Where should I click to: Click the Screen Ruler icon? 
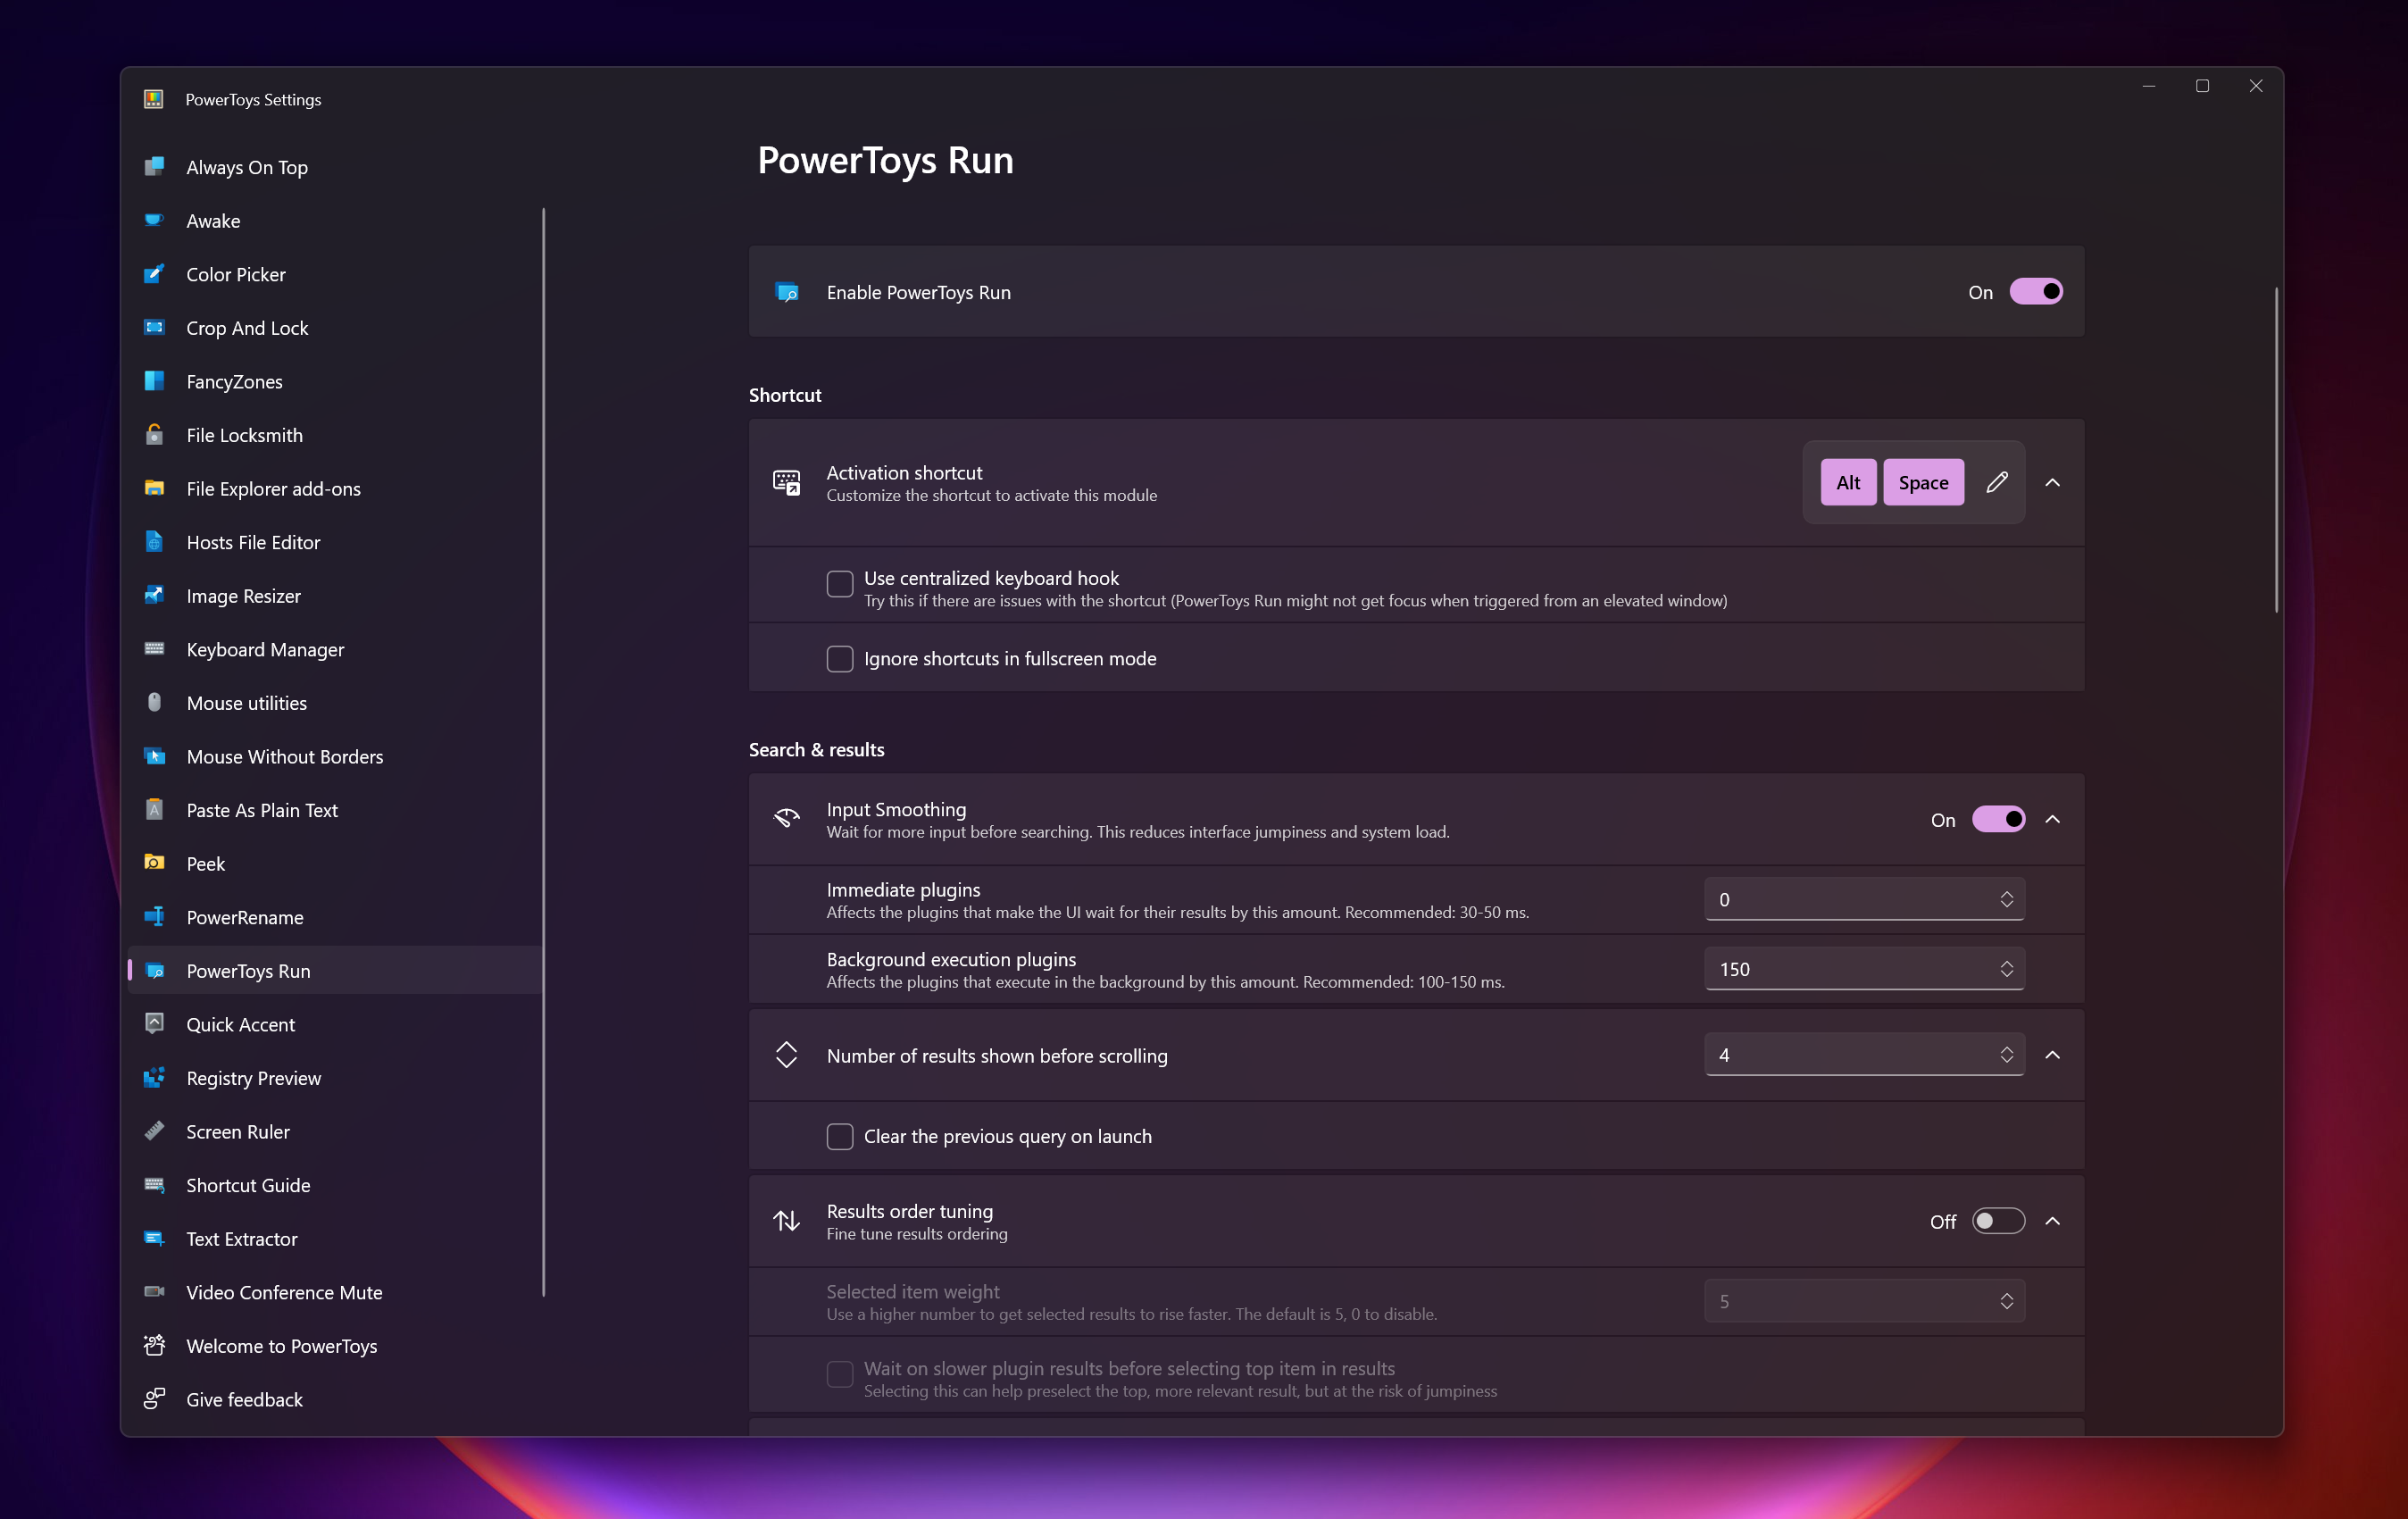(x=157, y=1131)
